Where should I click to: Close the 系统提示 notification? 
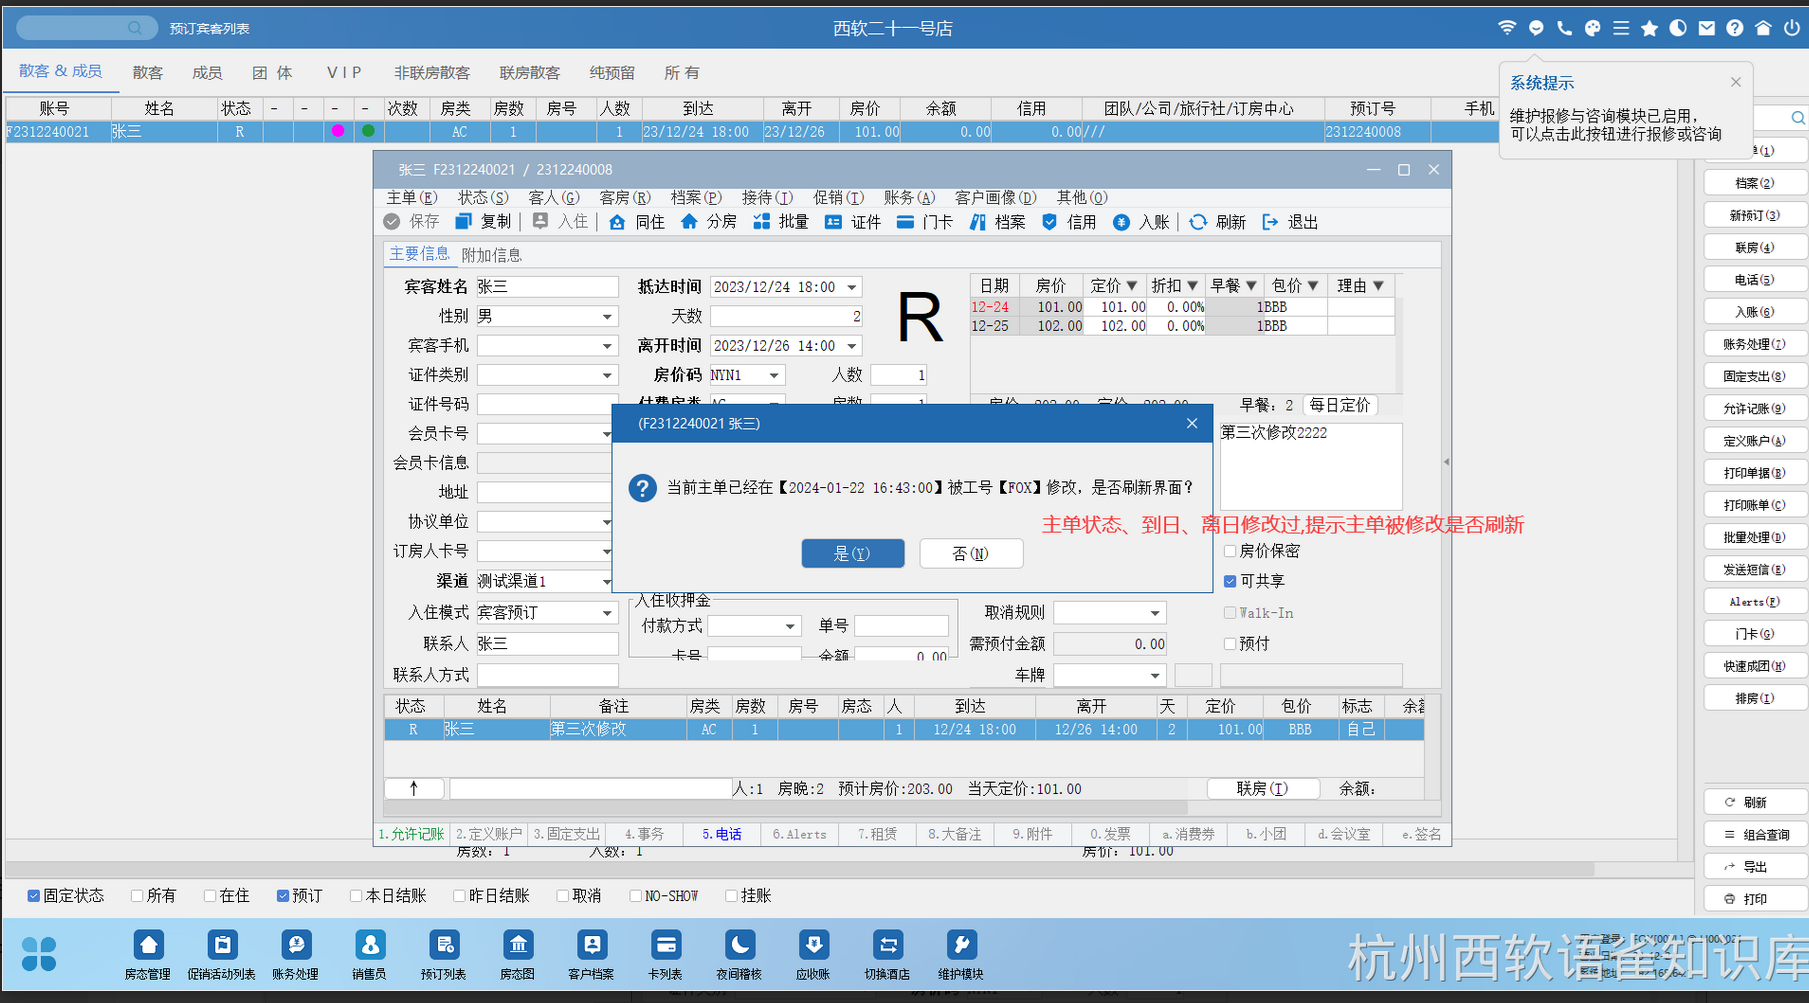click(x=1736, y=82)
